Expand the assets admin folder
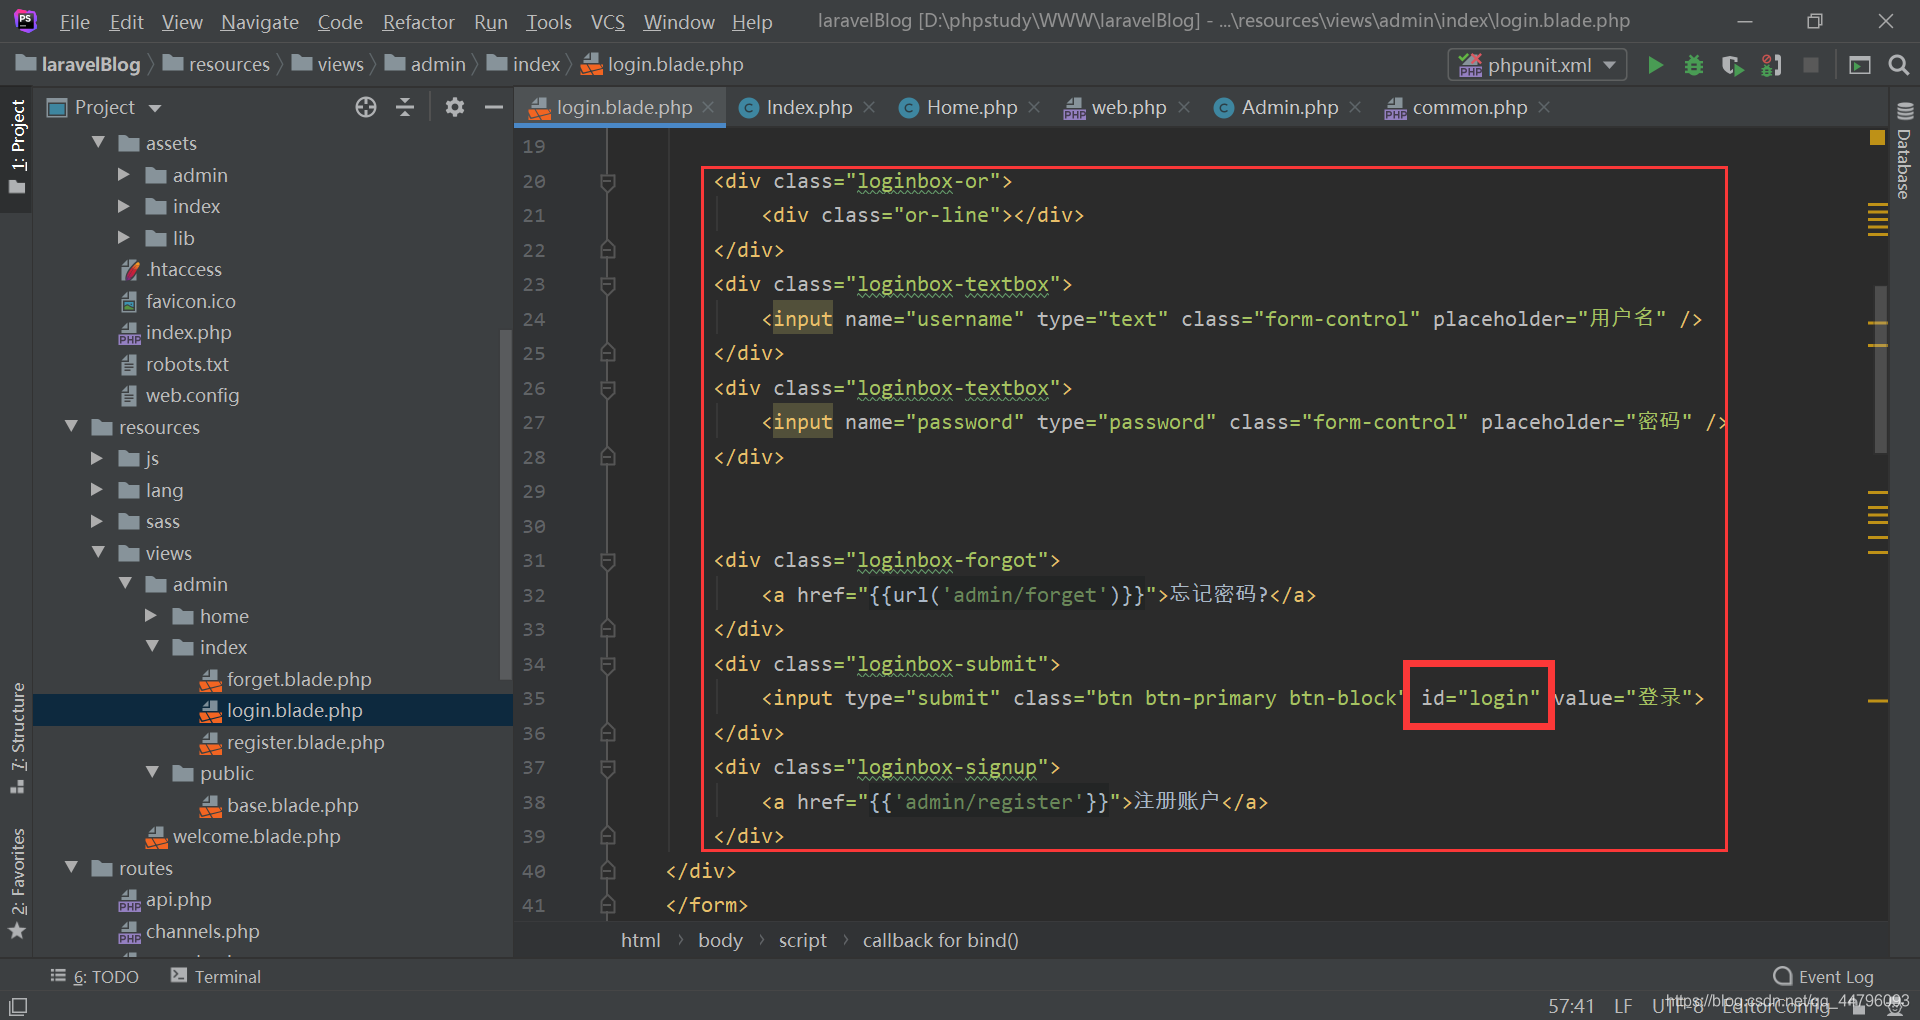 (124, 175)
